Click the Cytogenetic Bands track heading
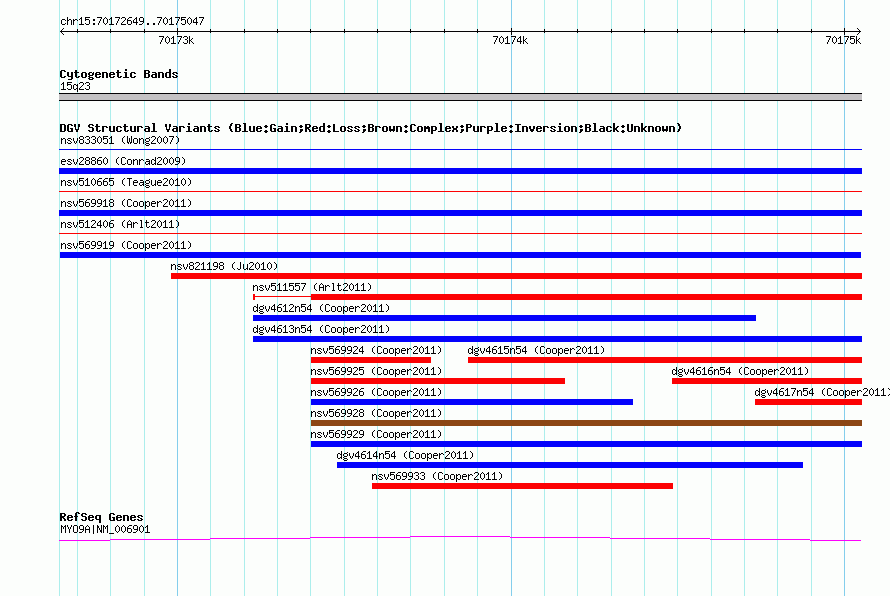Image resolution: width=890 pixels, height=596 pixels. click(119, 74)
